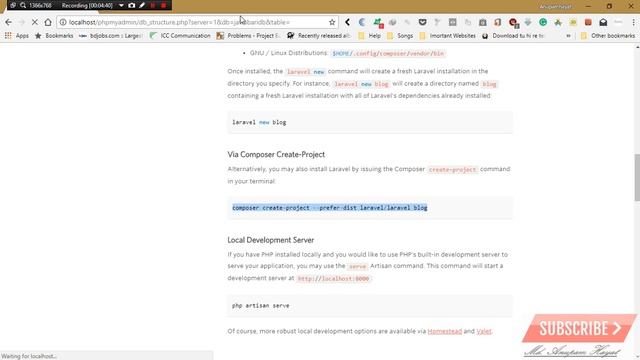Viewport: 640px width, 360px height.
Task: Open the Help bookmarks folder
Action: click(369, 36)
